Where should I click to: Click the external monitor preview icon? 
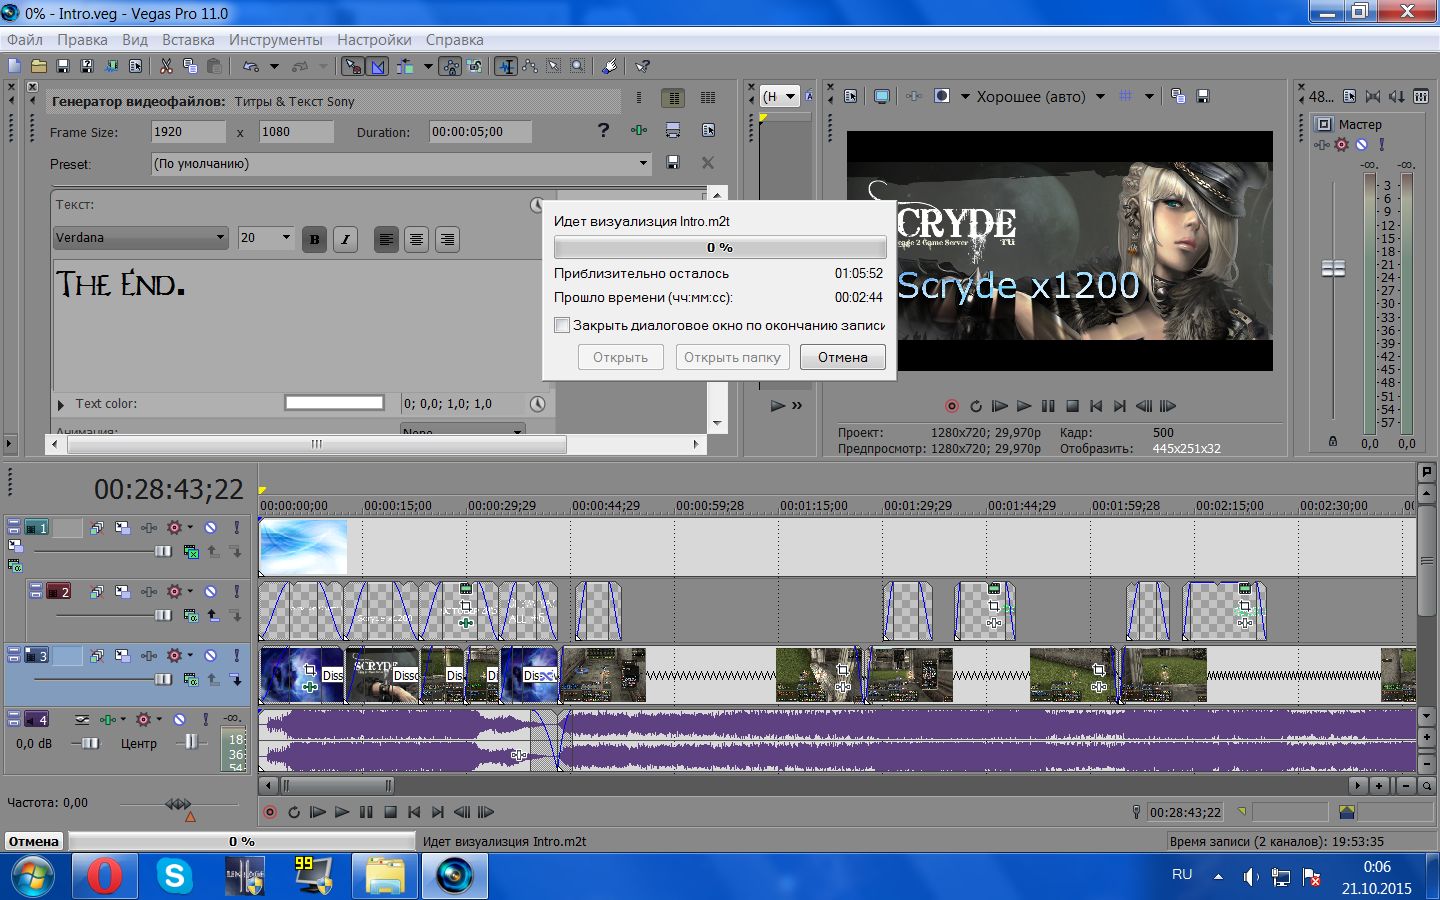coord(881,97)
